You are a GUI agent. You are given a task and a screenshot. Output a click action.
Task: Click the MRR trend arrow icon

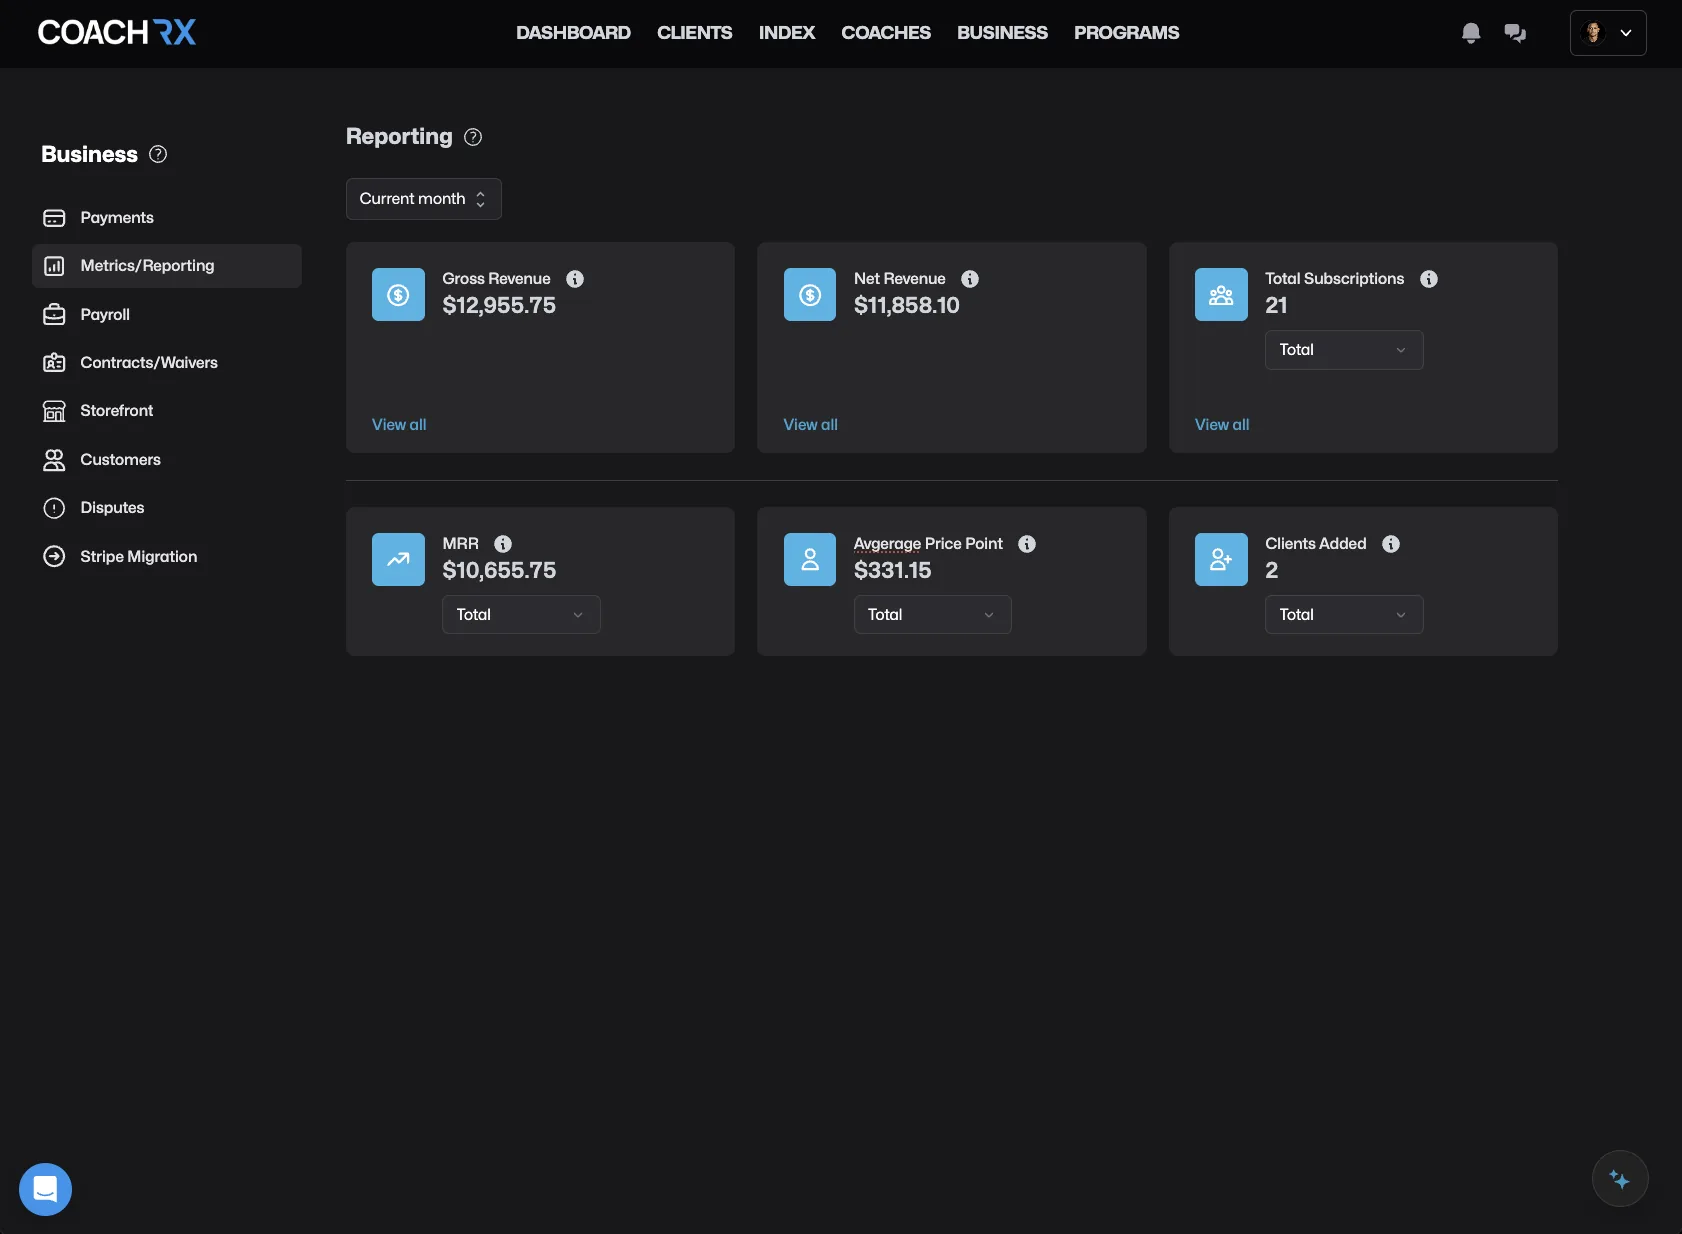tap(398, 560)
